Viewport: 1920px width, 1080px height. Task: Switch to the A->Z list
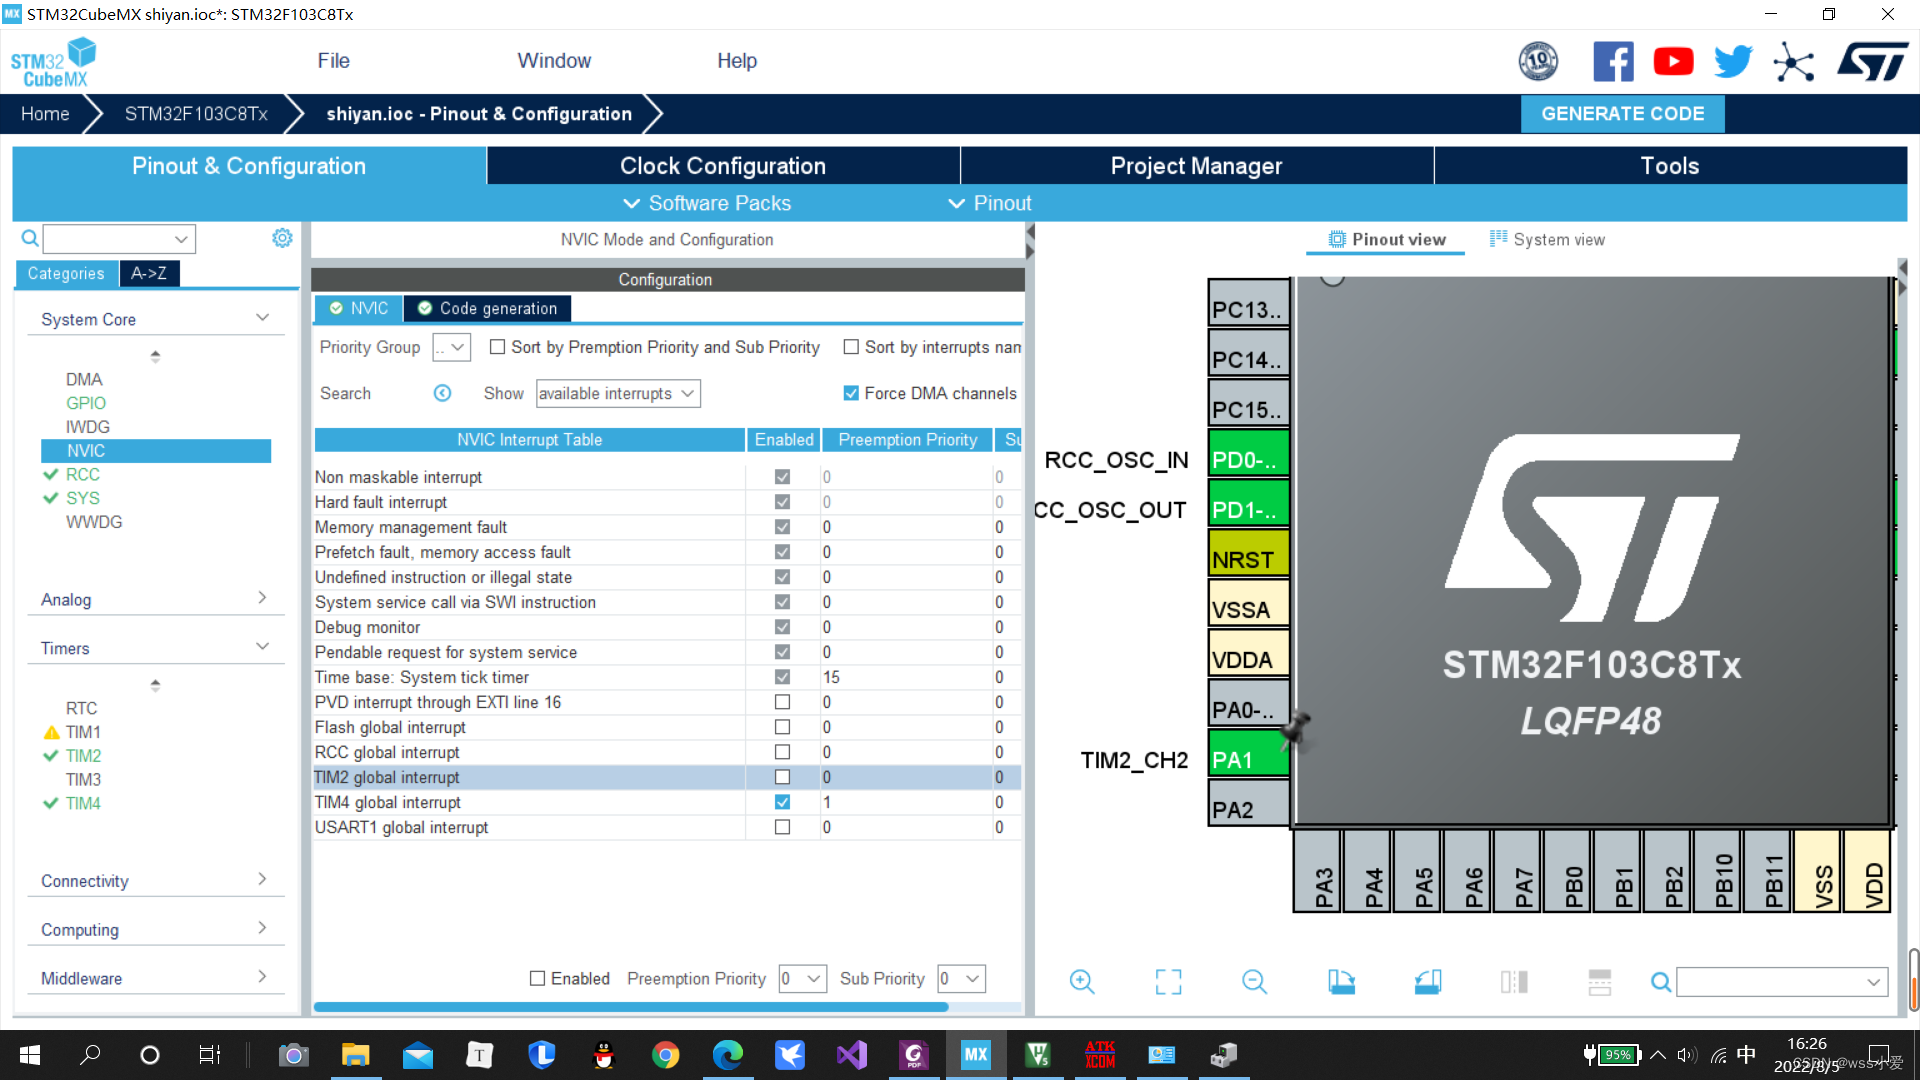149,273
